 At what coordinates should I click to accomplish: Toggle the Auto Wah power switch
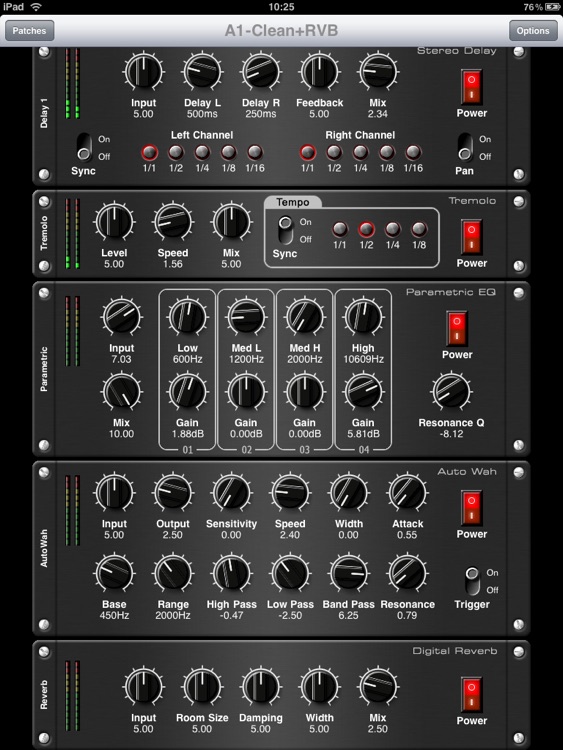pos(471,507)
